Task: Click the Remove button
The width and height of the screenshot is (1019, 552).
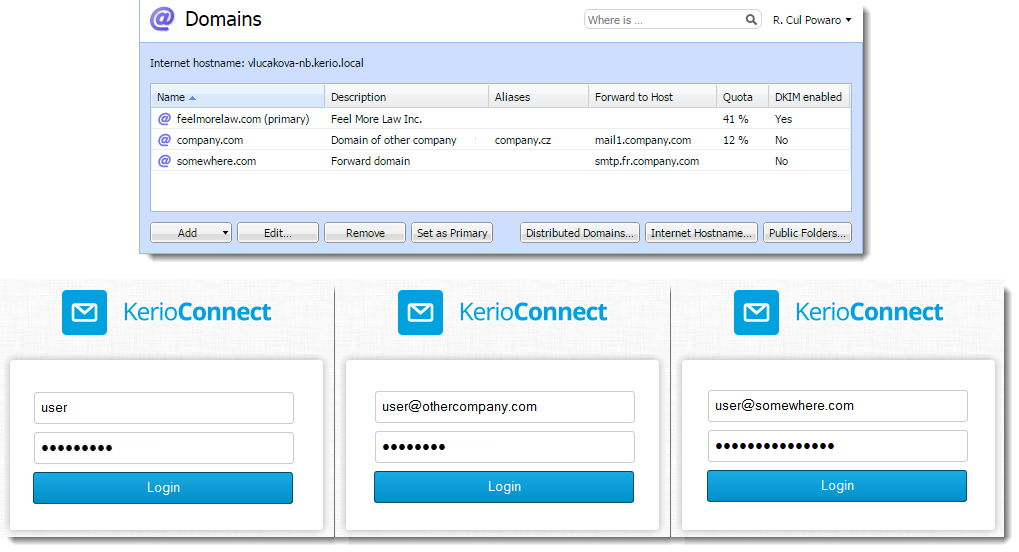Action: click(x=365, y=233)
